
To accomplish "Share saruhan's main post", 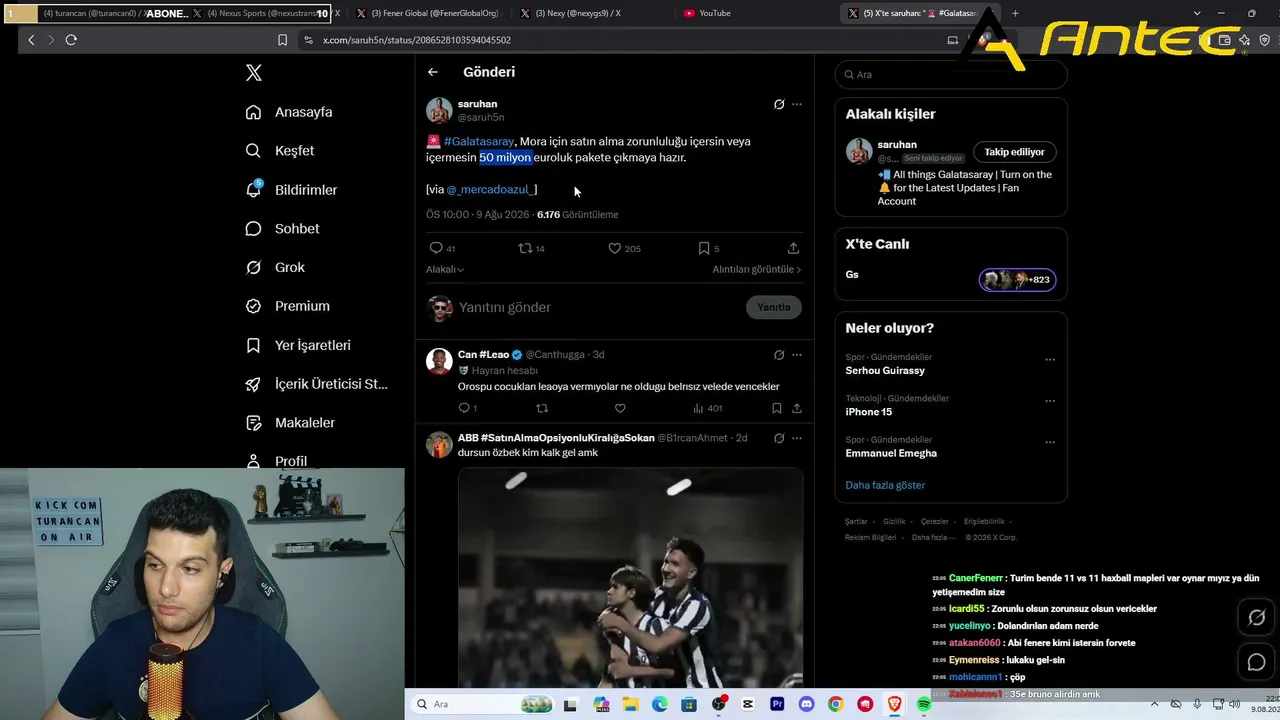I will tap(793, 248).
